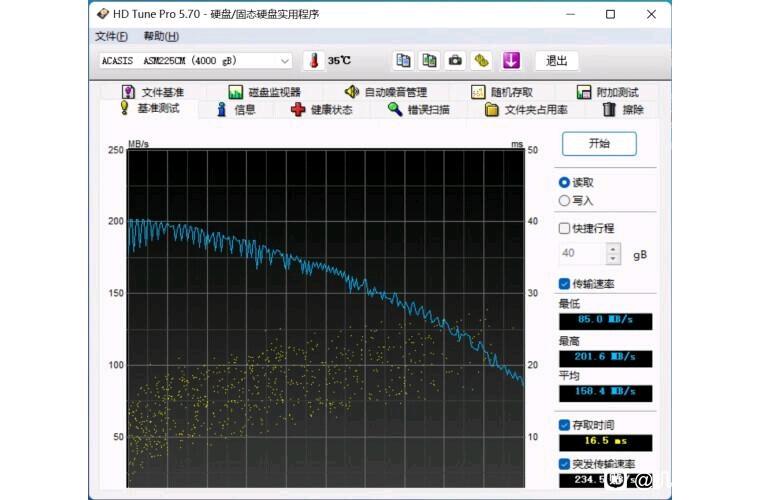Switch to the 擦除 tab
This screenshot has width=760, height=500.
(623, 109)
